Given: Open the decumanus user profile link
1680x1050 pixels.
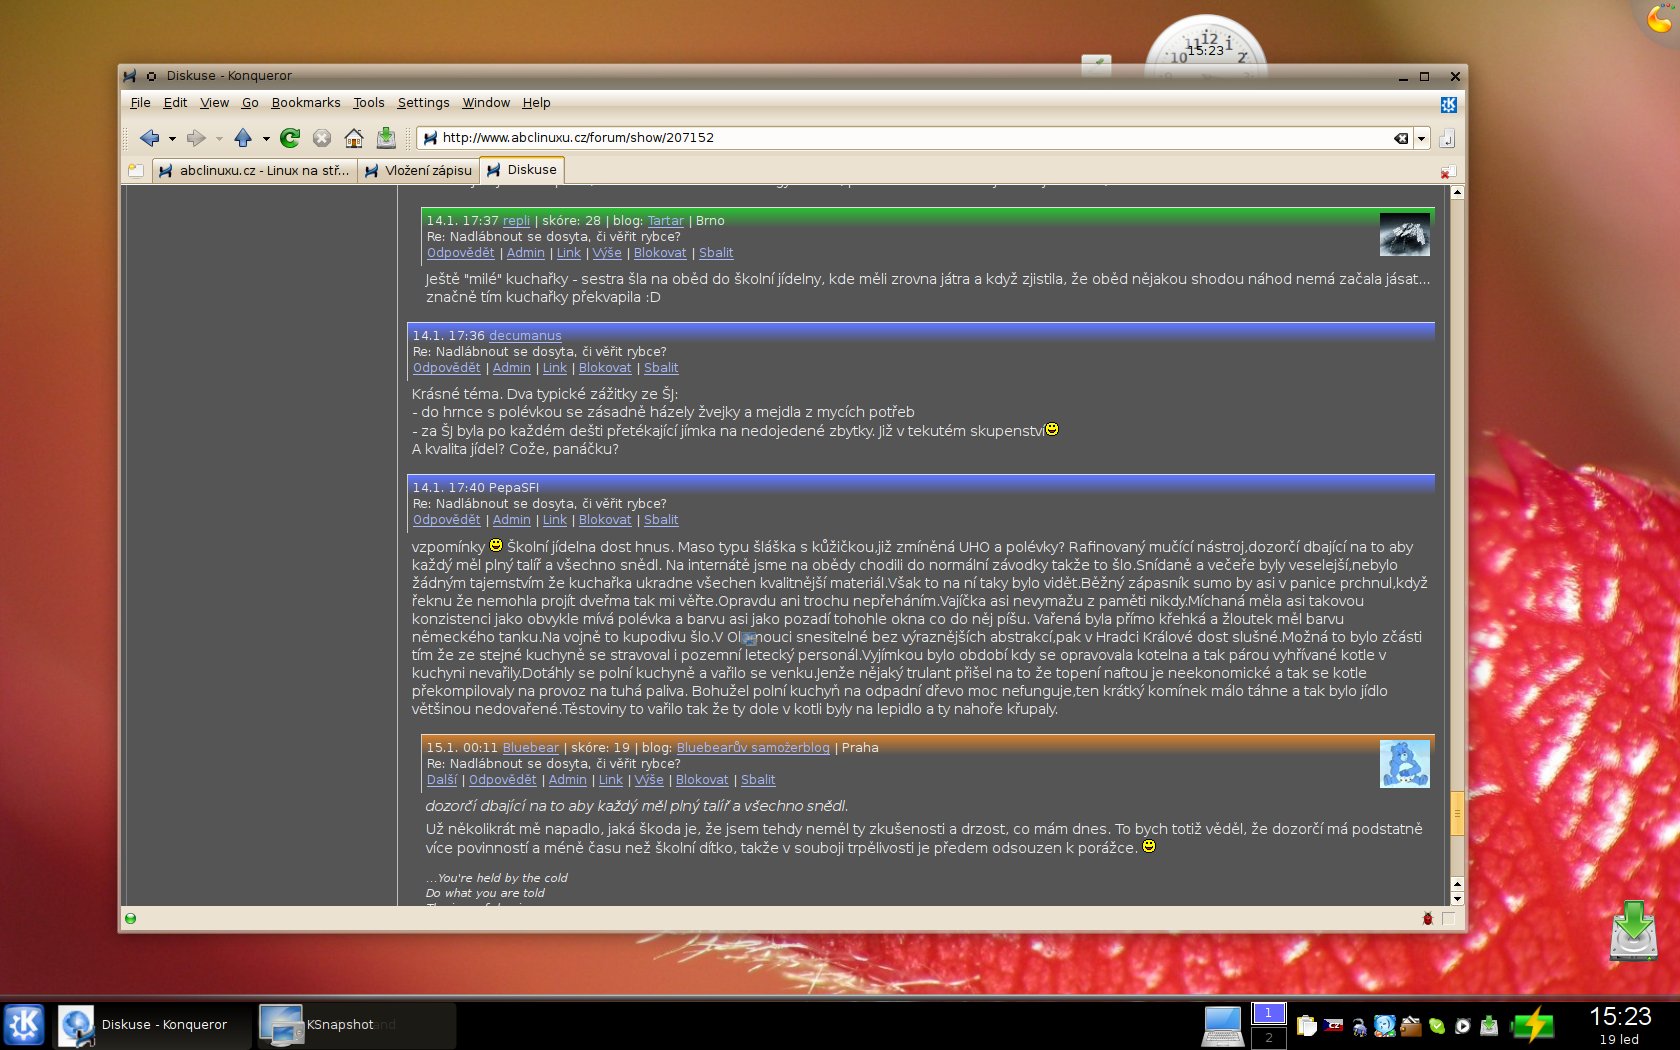Looking at the screenshot, I should pyautogui.click(x=525, y=336).
